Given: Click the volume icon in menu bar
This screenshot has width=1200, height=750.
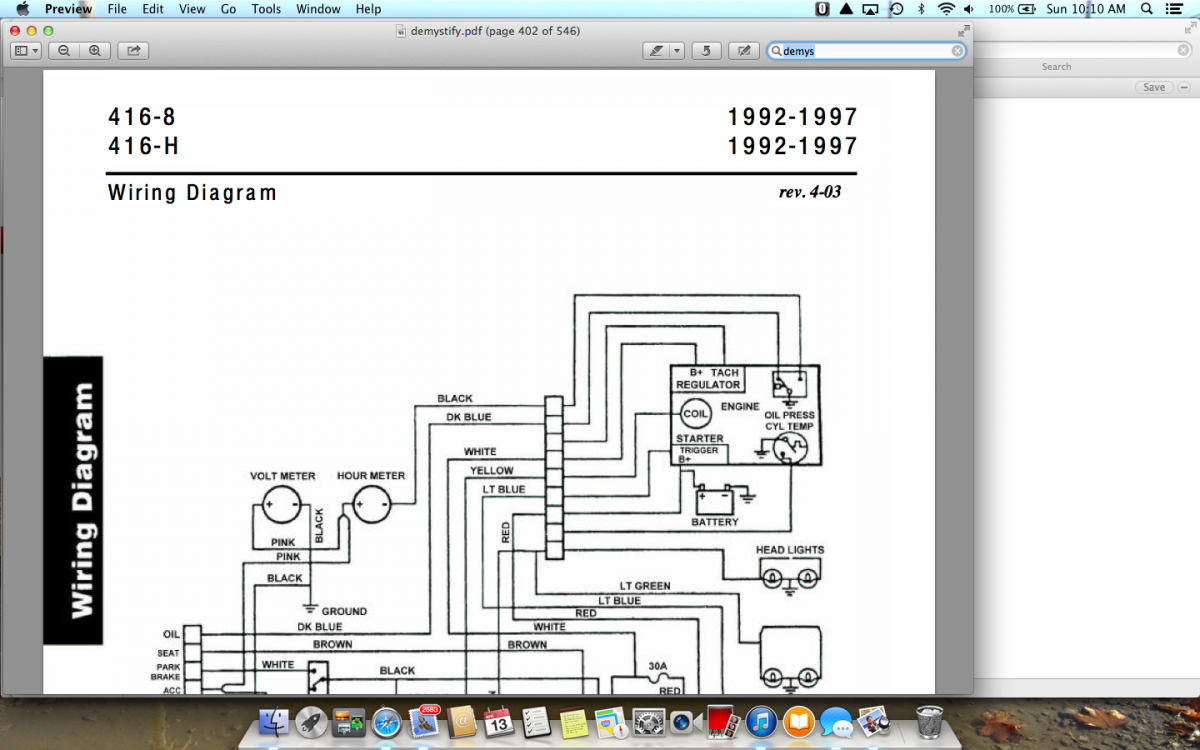Looking at the screenshot, I should (969, 9).
